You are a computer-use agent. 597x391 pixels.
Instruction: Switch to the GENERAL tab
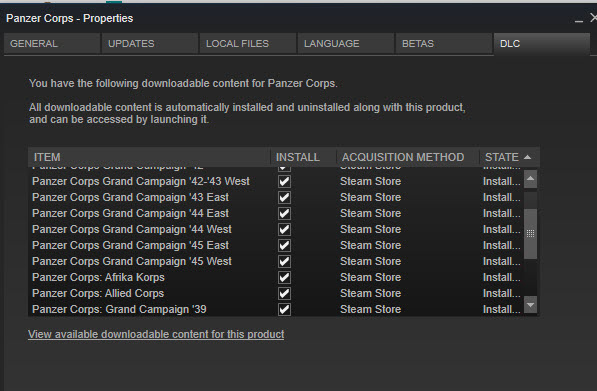[52, 43]
